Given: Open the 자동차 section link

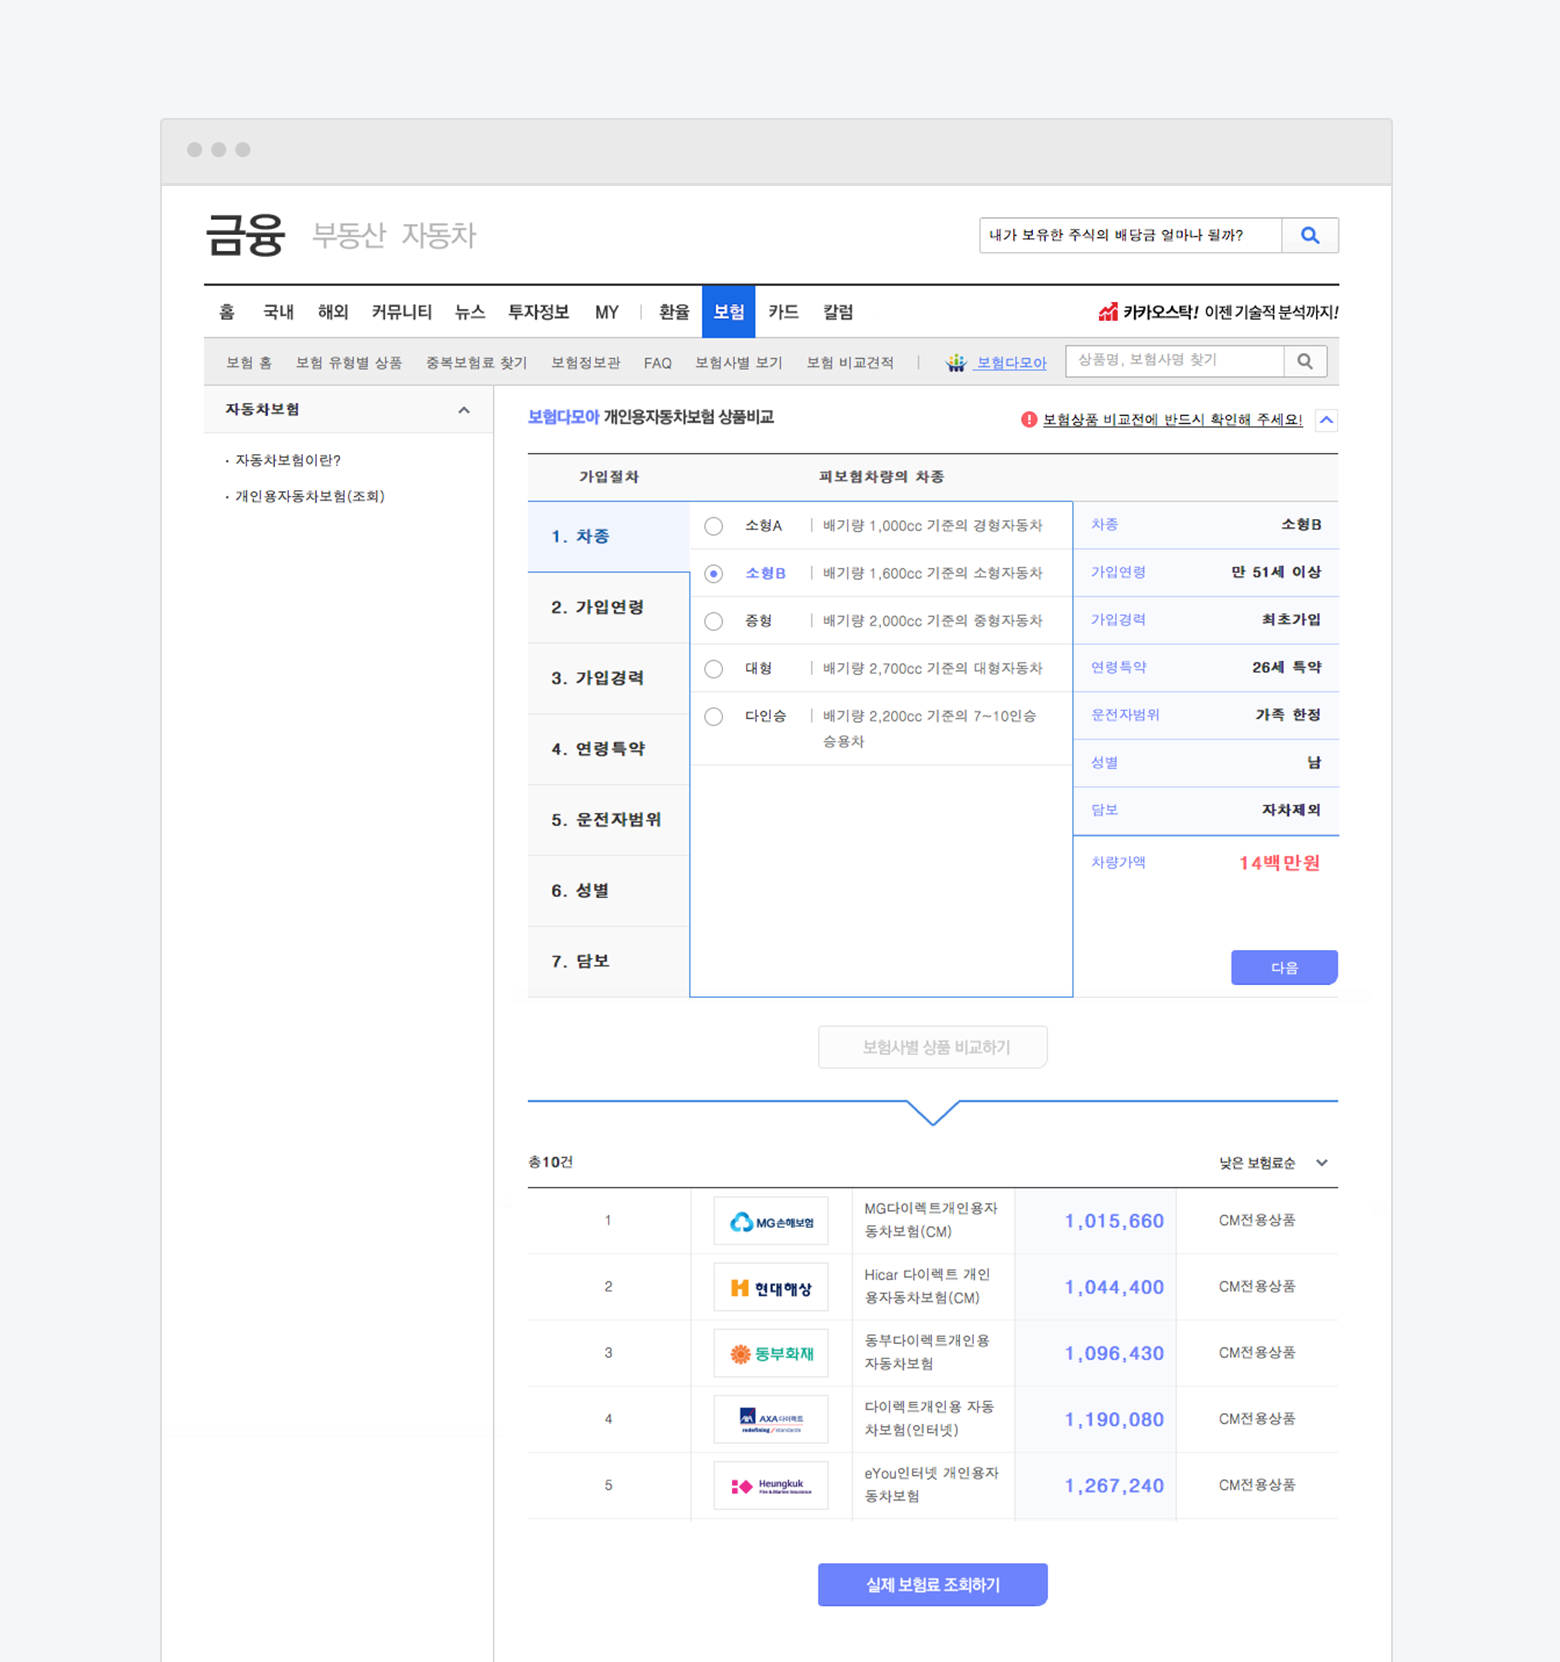Looking at the screenshot, I should [x=439, y=236].
